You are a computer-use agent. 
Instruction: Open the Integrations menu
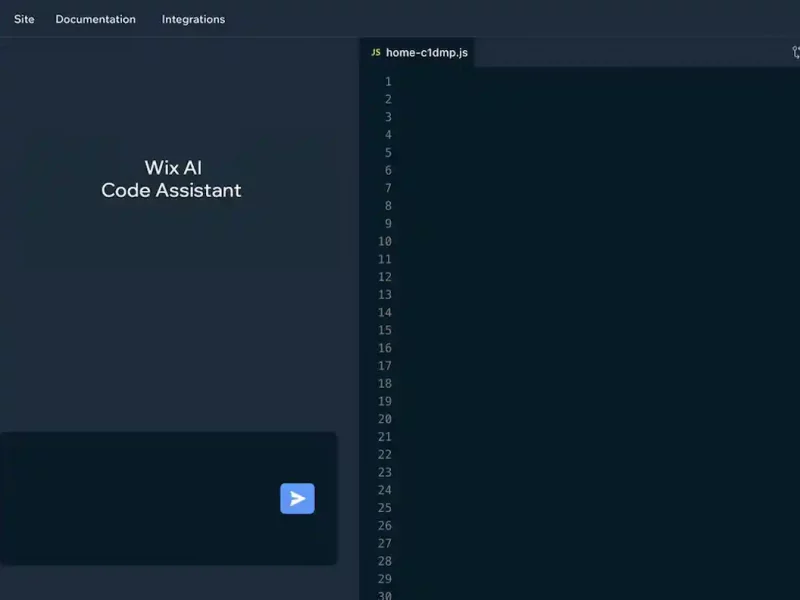click(193, 19)
